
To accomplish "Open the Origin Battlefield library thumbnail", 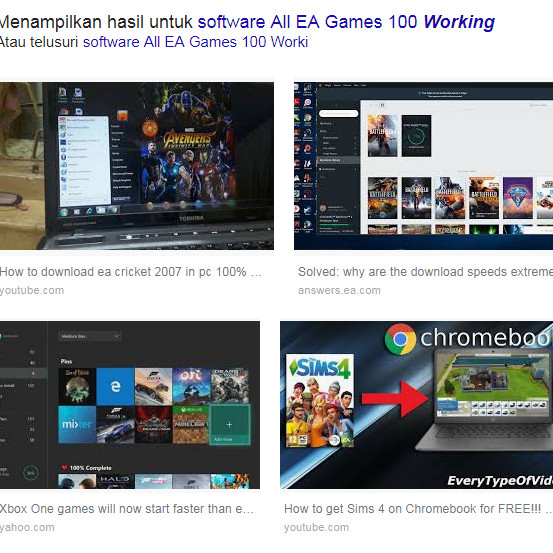I will click(x=423, y=166).
